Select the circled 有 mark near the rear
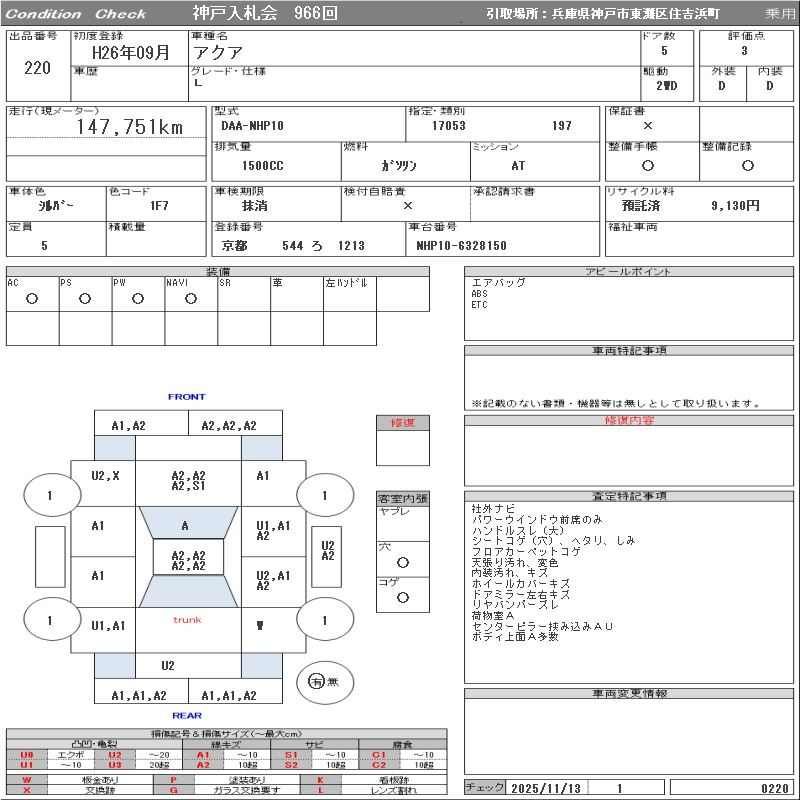 [316, 682]
